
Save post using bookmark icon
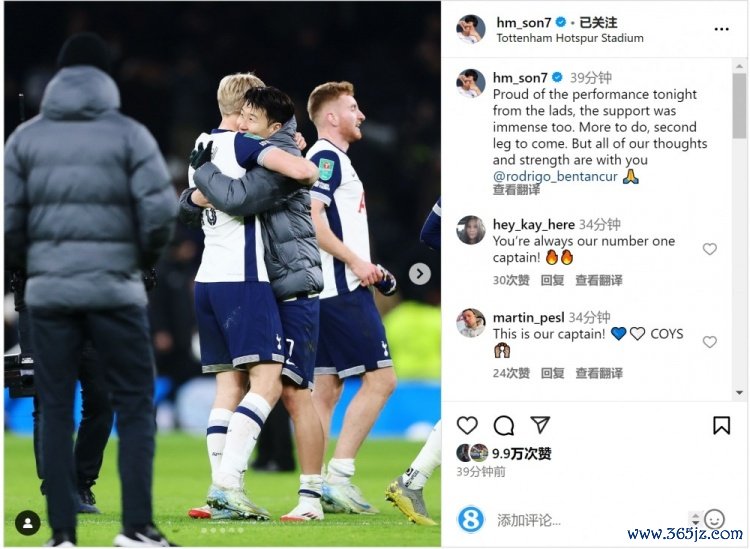pos(721,425)
